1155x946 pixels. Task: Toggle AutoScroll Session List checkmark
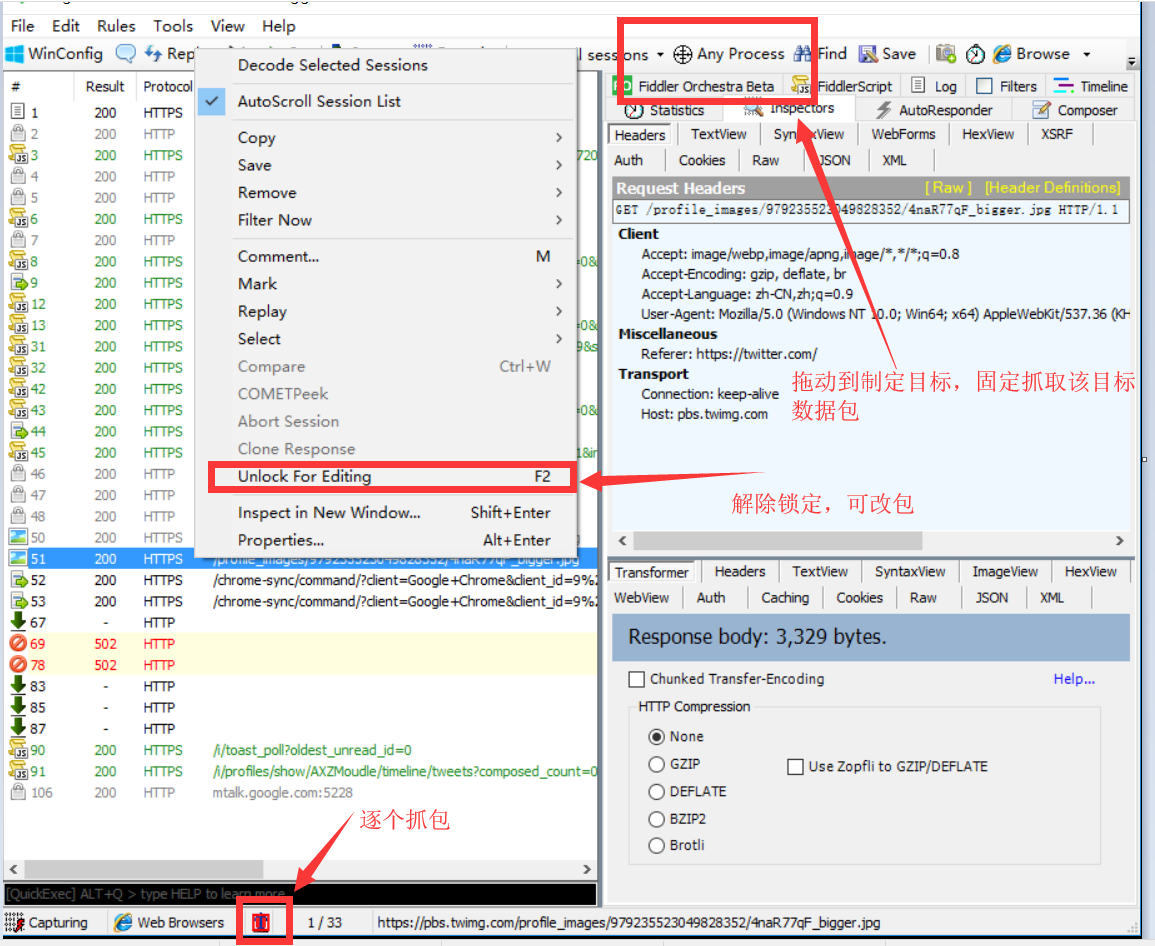point(211,101)
